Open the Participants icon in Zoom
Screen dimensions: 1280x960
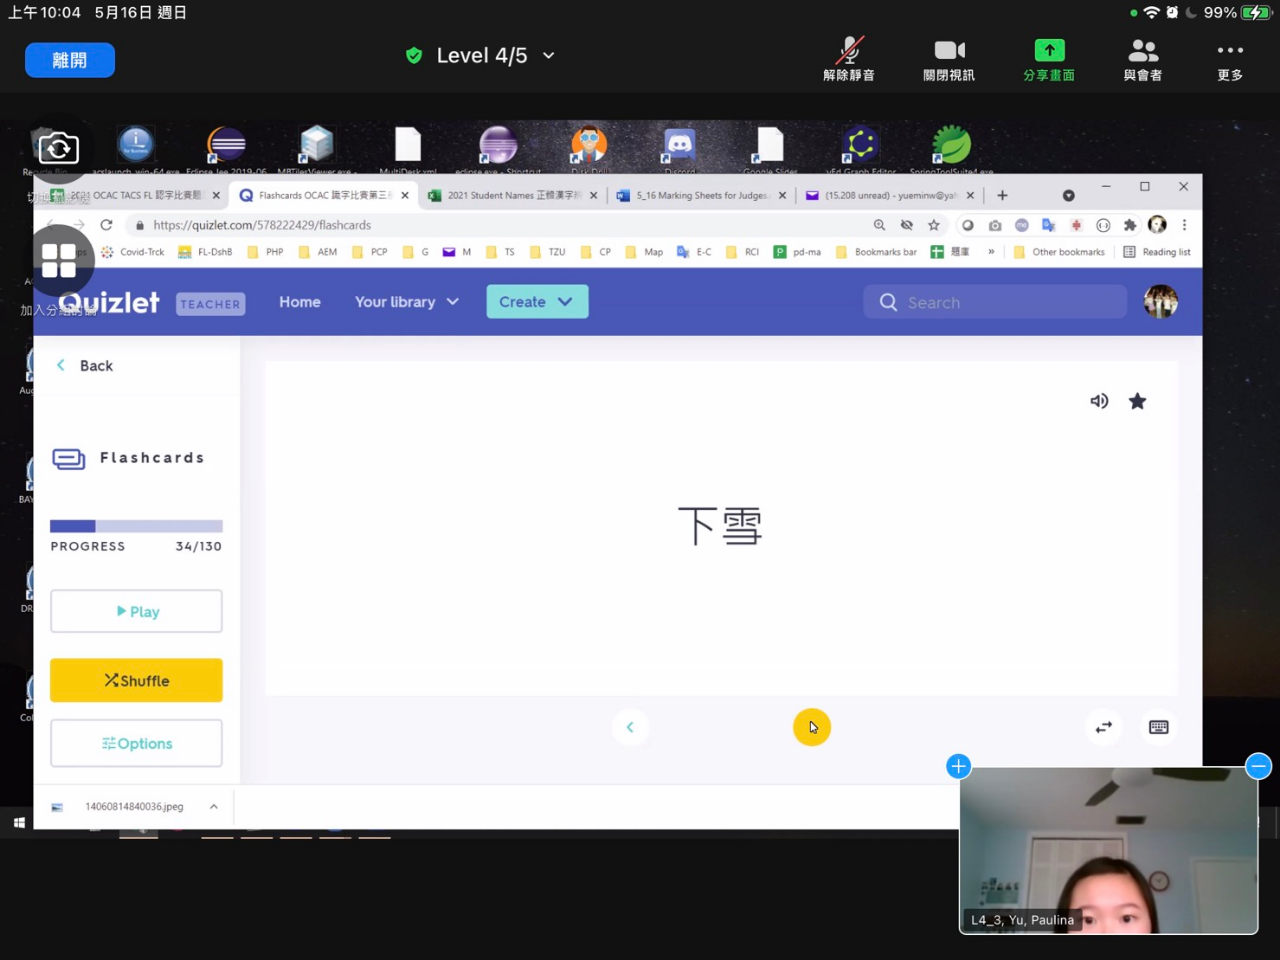coord(1142,59)
